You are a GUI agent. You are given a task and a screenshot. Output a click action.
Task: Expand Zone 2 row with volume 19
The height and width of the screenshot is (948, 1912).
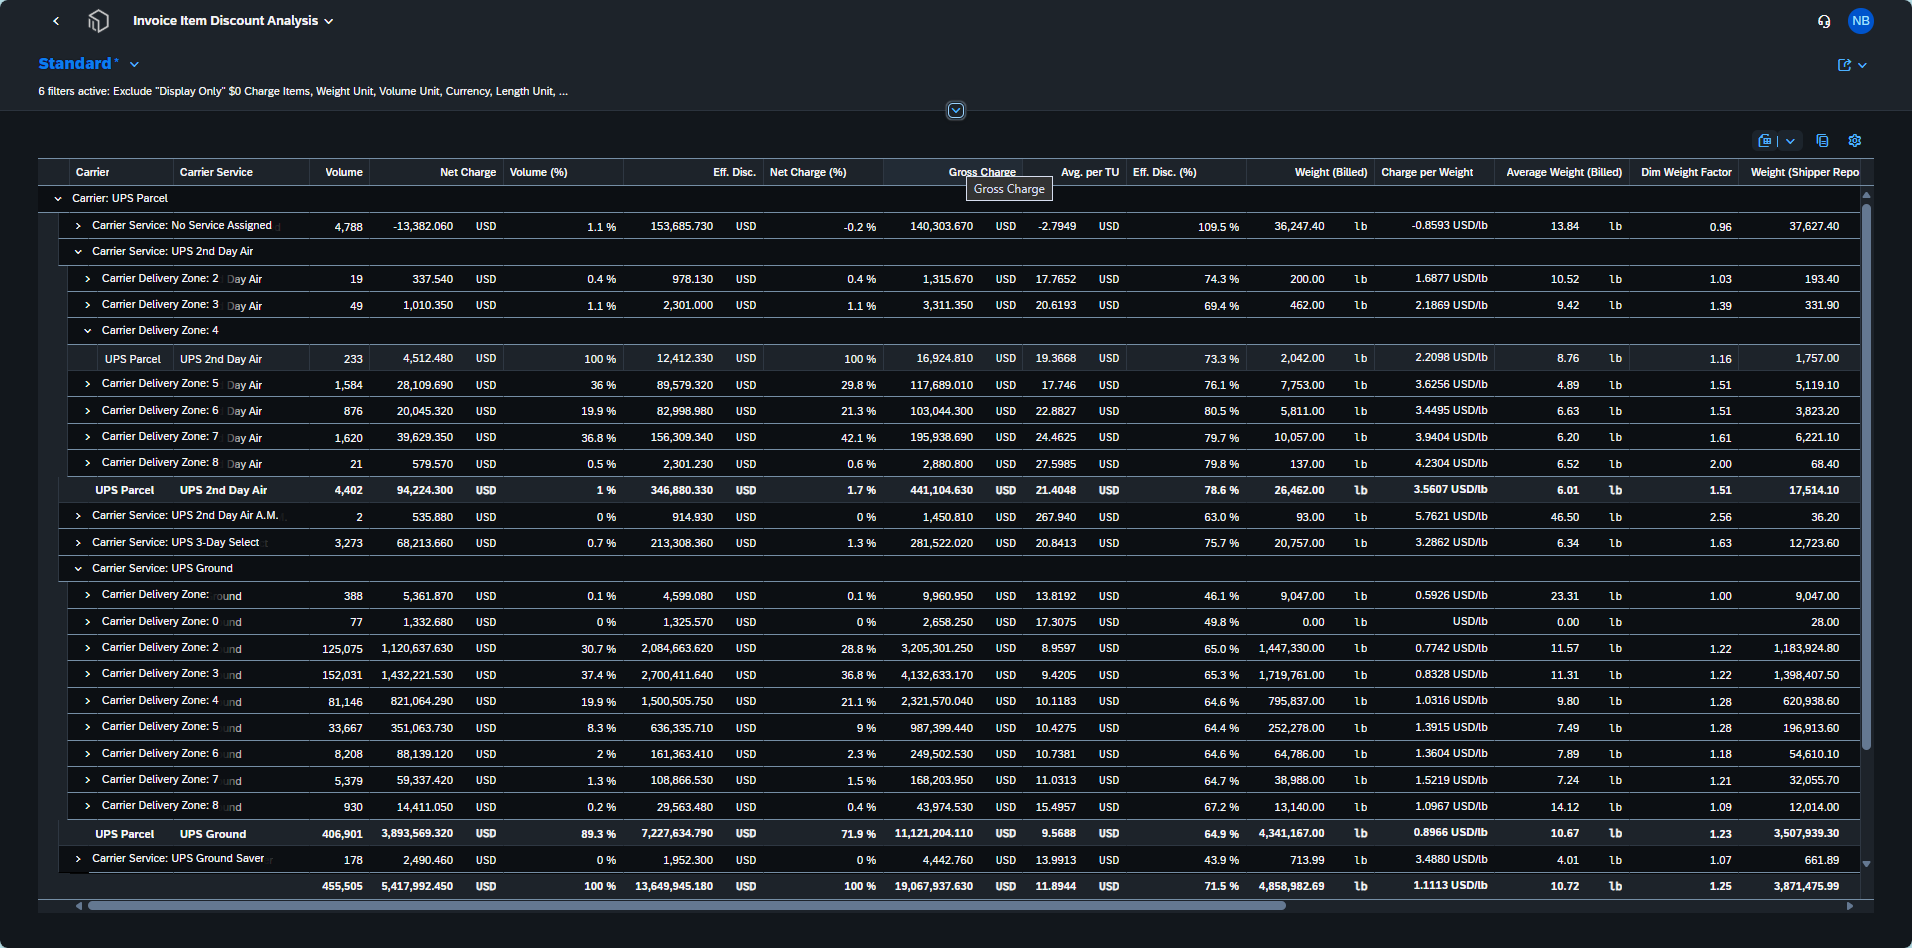click(88, 279)
